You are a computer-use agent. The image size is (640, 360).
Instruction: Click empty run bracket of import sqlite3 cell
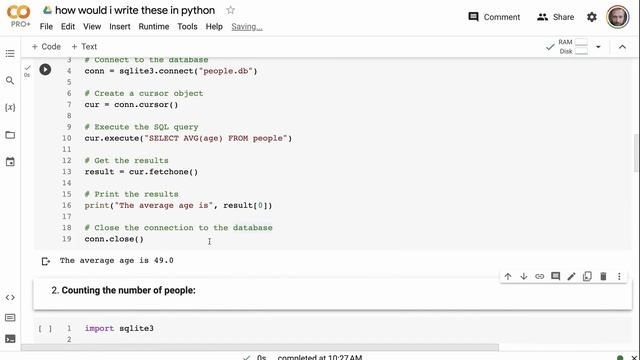(x=45, y=329)
